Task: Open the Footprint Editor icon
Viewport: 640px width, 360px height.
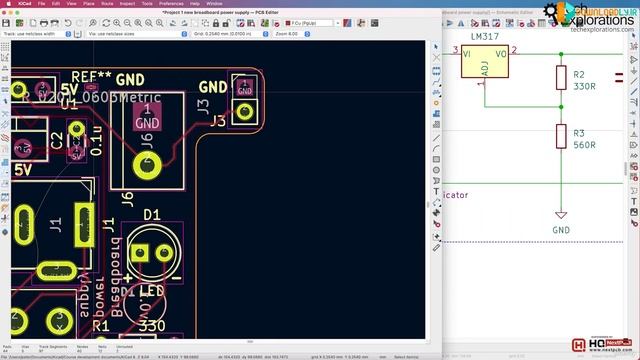Action: pos(240,23)
